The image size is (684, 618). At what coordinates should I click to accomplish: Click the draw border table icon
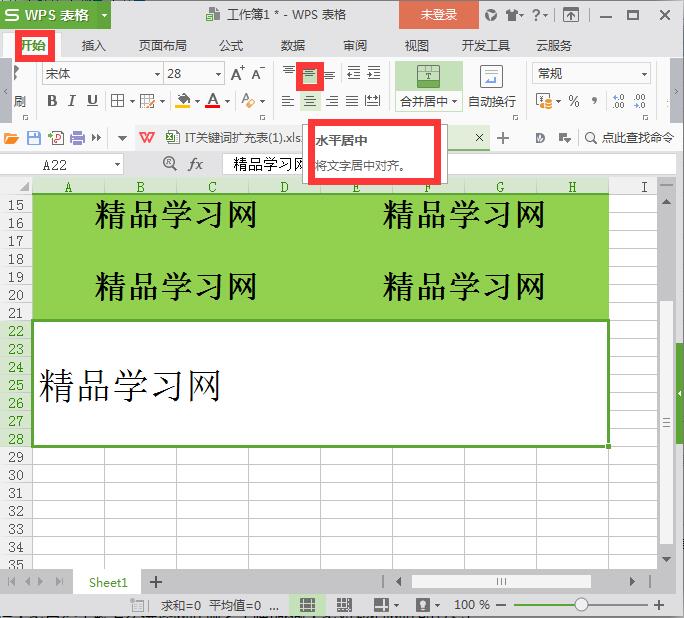pos(147,101)
